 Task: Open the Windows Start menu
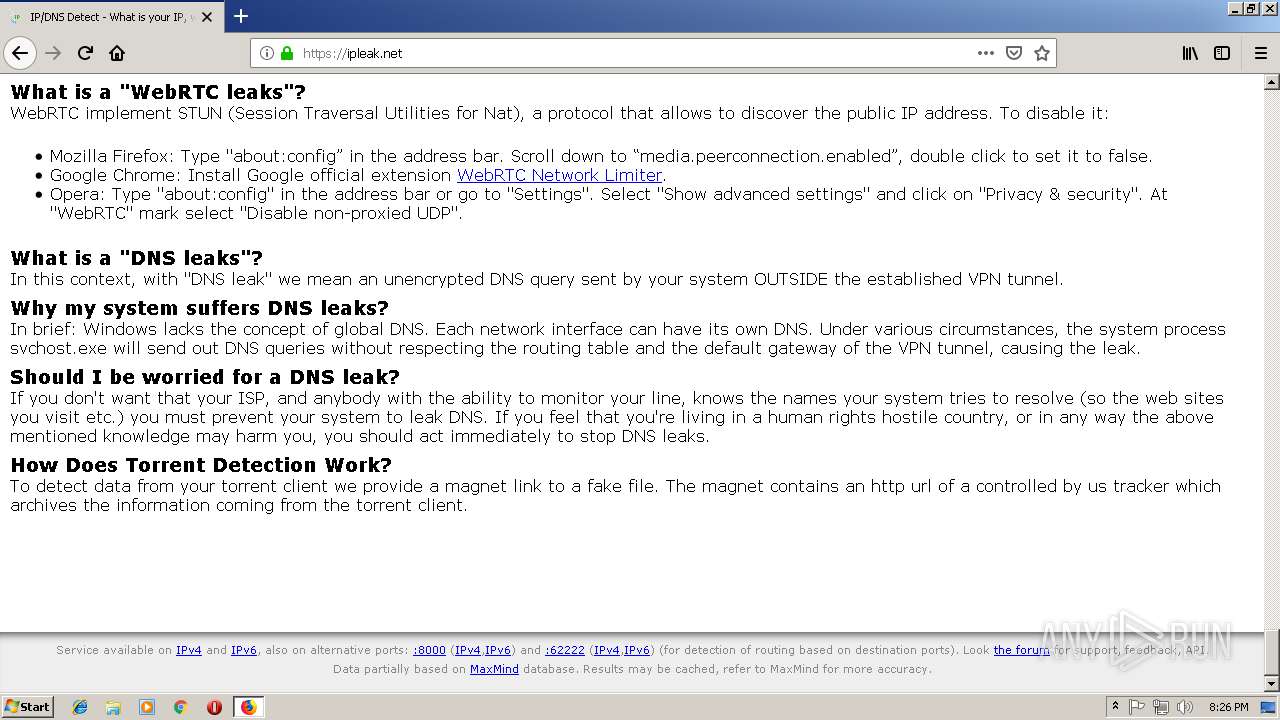28,706
